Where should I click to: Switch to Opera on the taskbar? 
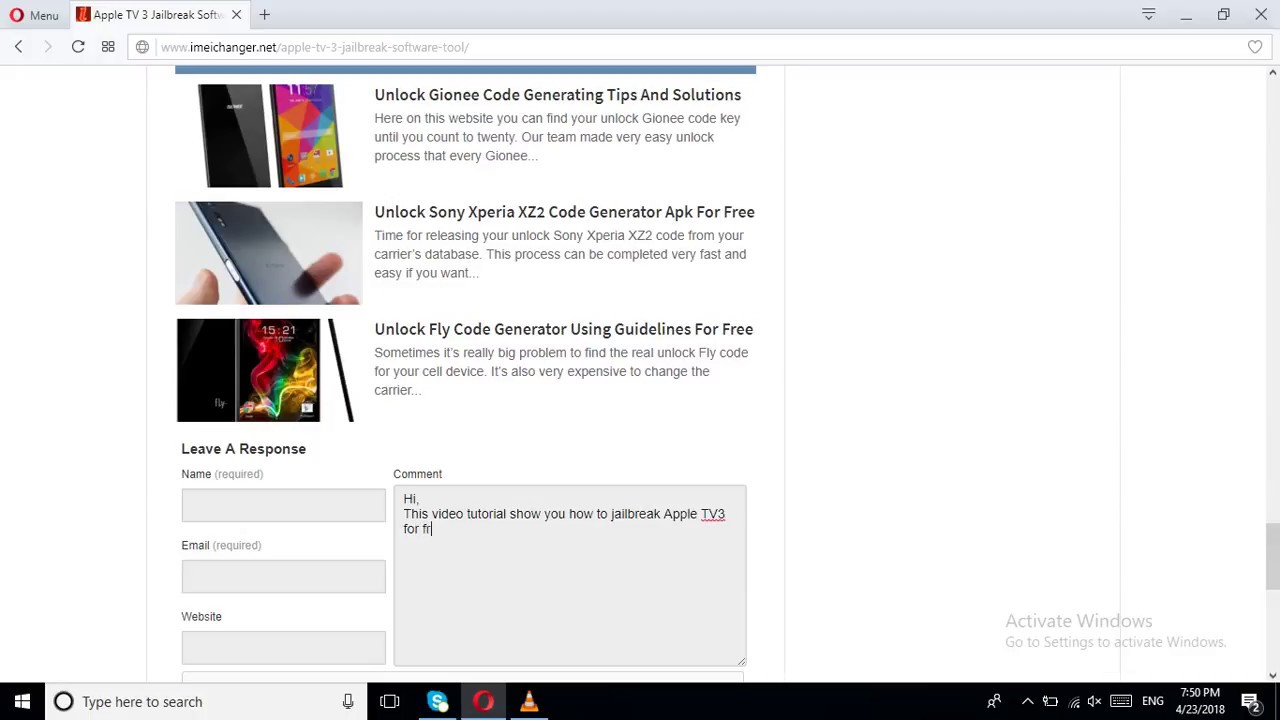click(x=483, y=702)
